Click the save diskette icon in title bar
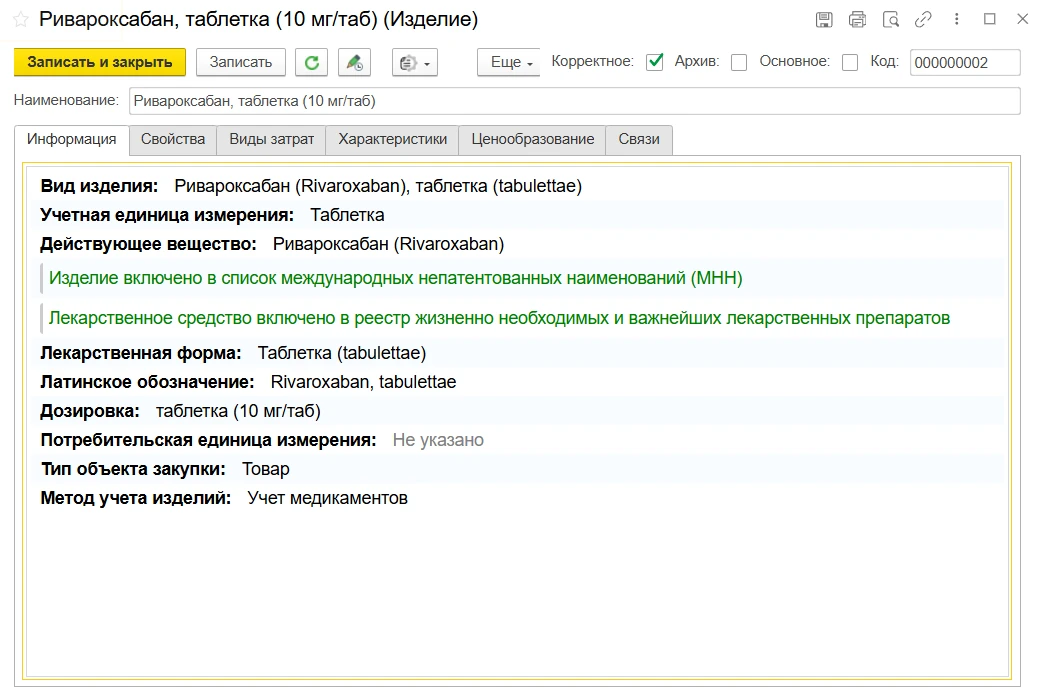Image resolution: width=1043 pixels, height=699 pixels. pyautogui.click(x=824, y=20)
